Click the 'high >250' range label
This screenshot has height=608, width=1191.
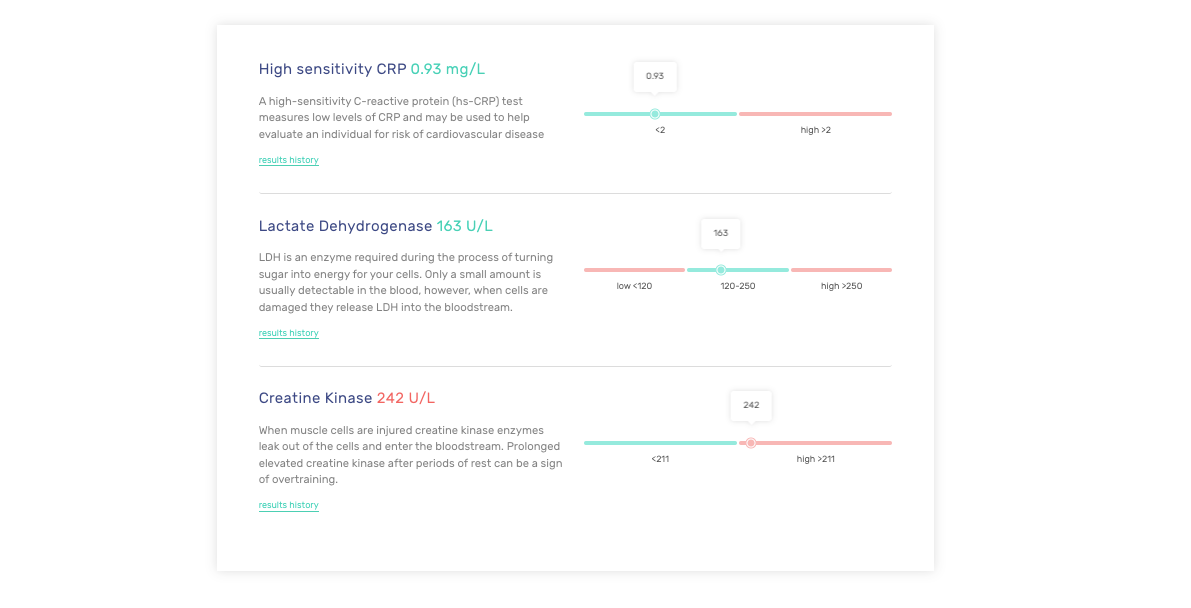pos(841,286)
